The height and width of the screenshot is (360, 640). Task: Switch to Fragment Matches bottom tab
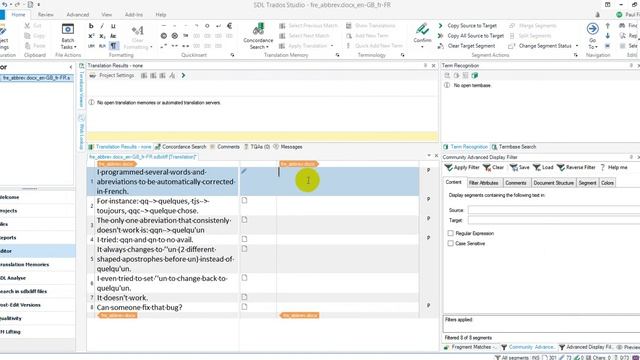pos(470,347)
